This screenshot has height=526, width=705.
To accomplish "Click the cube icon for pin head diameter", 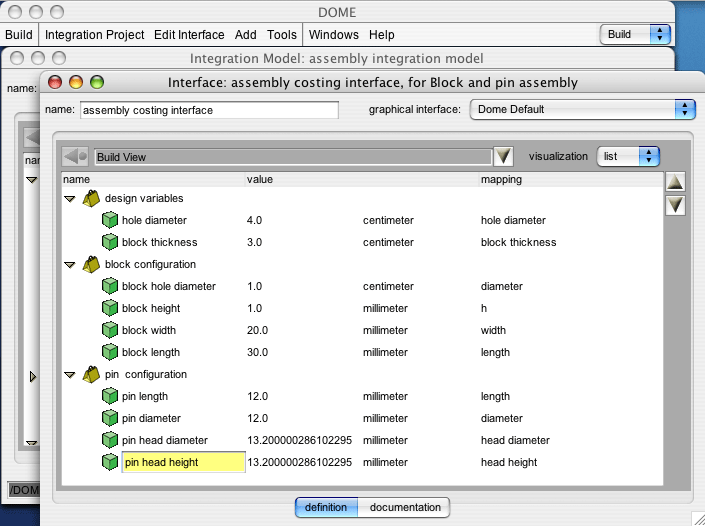I will pyautogui.click(x=110, y=441).
